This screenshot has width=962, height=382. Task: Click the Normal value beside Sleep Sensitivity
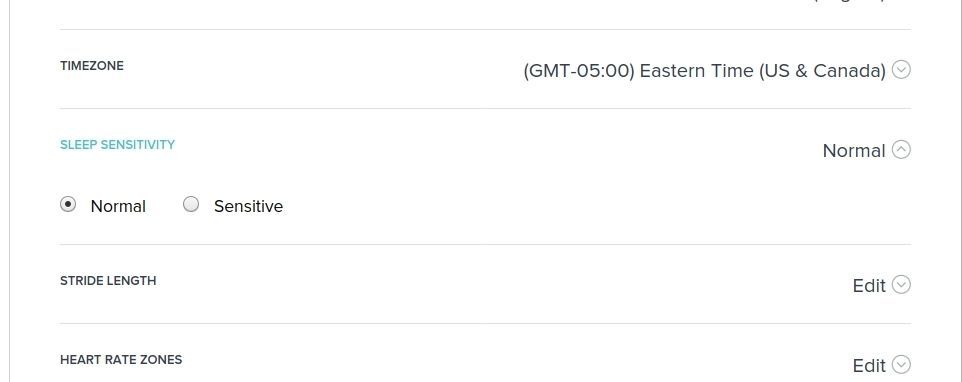point(853,151)
